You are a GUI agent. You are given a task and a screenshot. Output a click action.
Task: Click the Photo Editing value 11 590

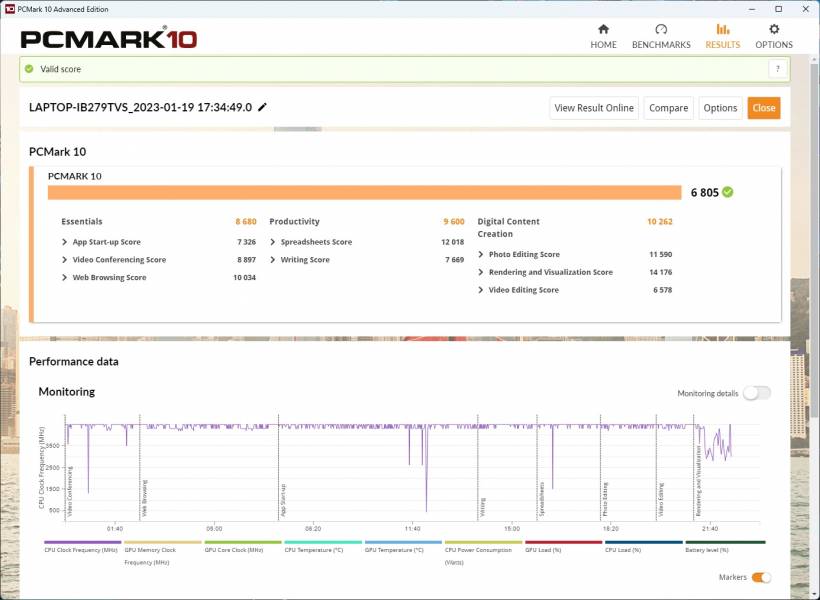(660, 254)
